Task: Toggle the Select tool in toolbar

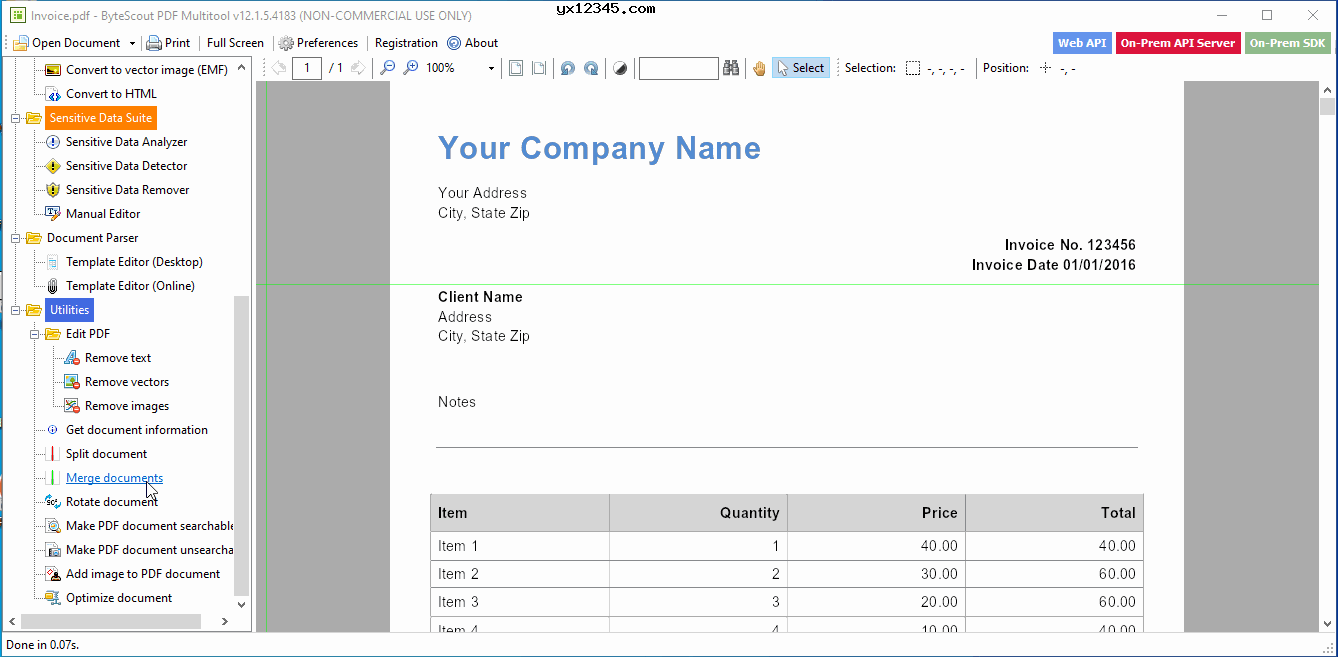Action: (x=800, y=68)
